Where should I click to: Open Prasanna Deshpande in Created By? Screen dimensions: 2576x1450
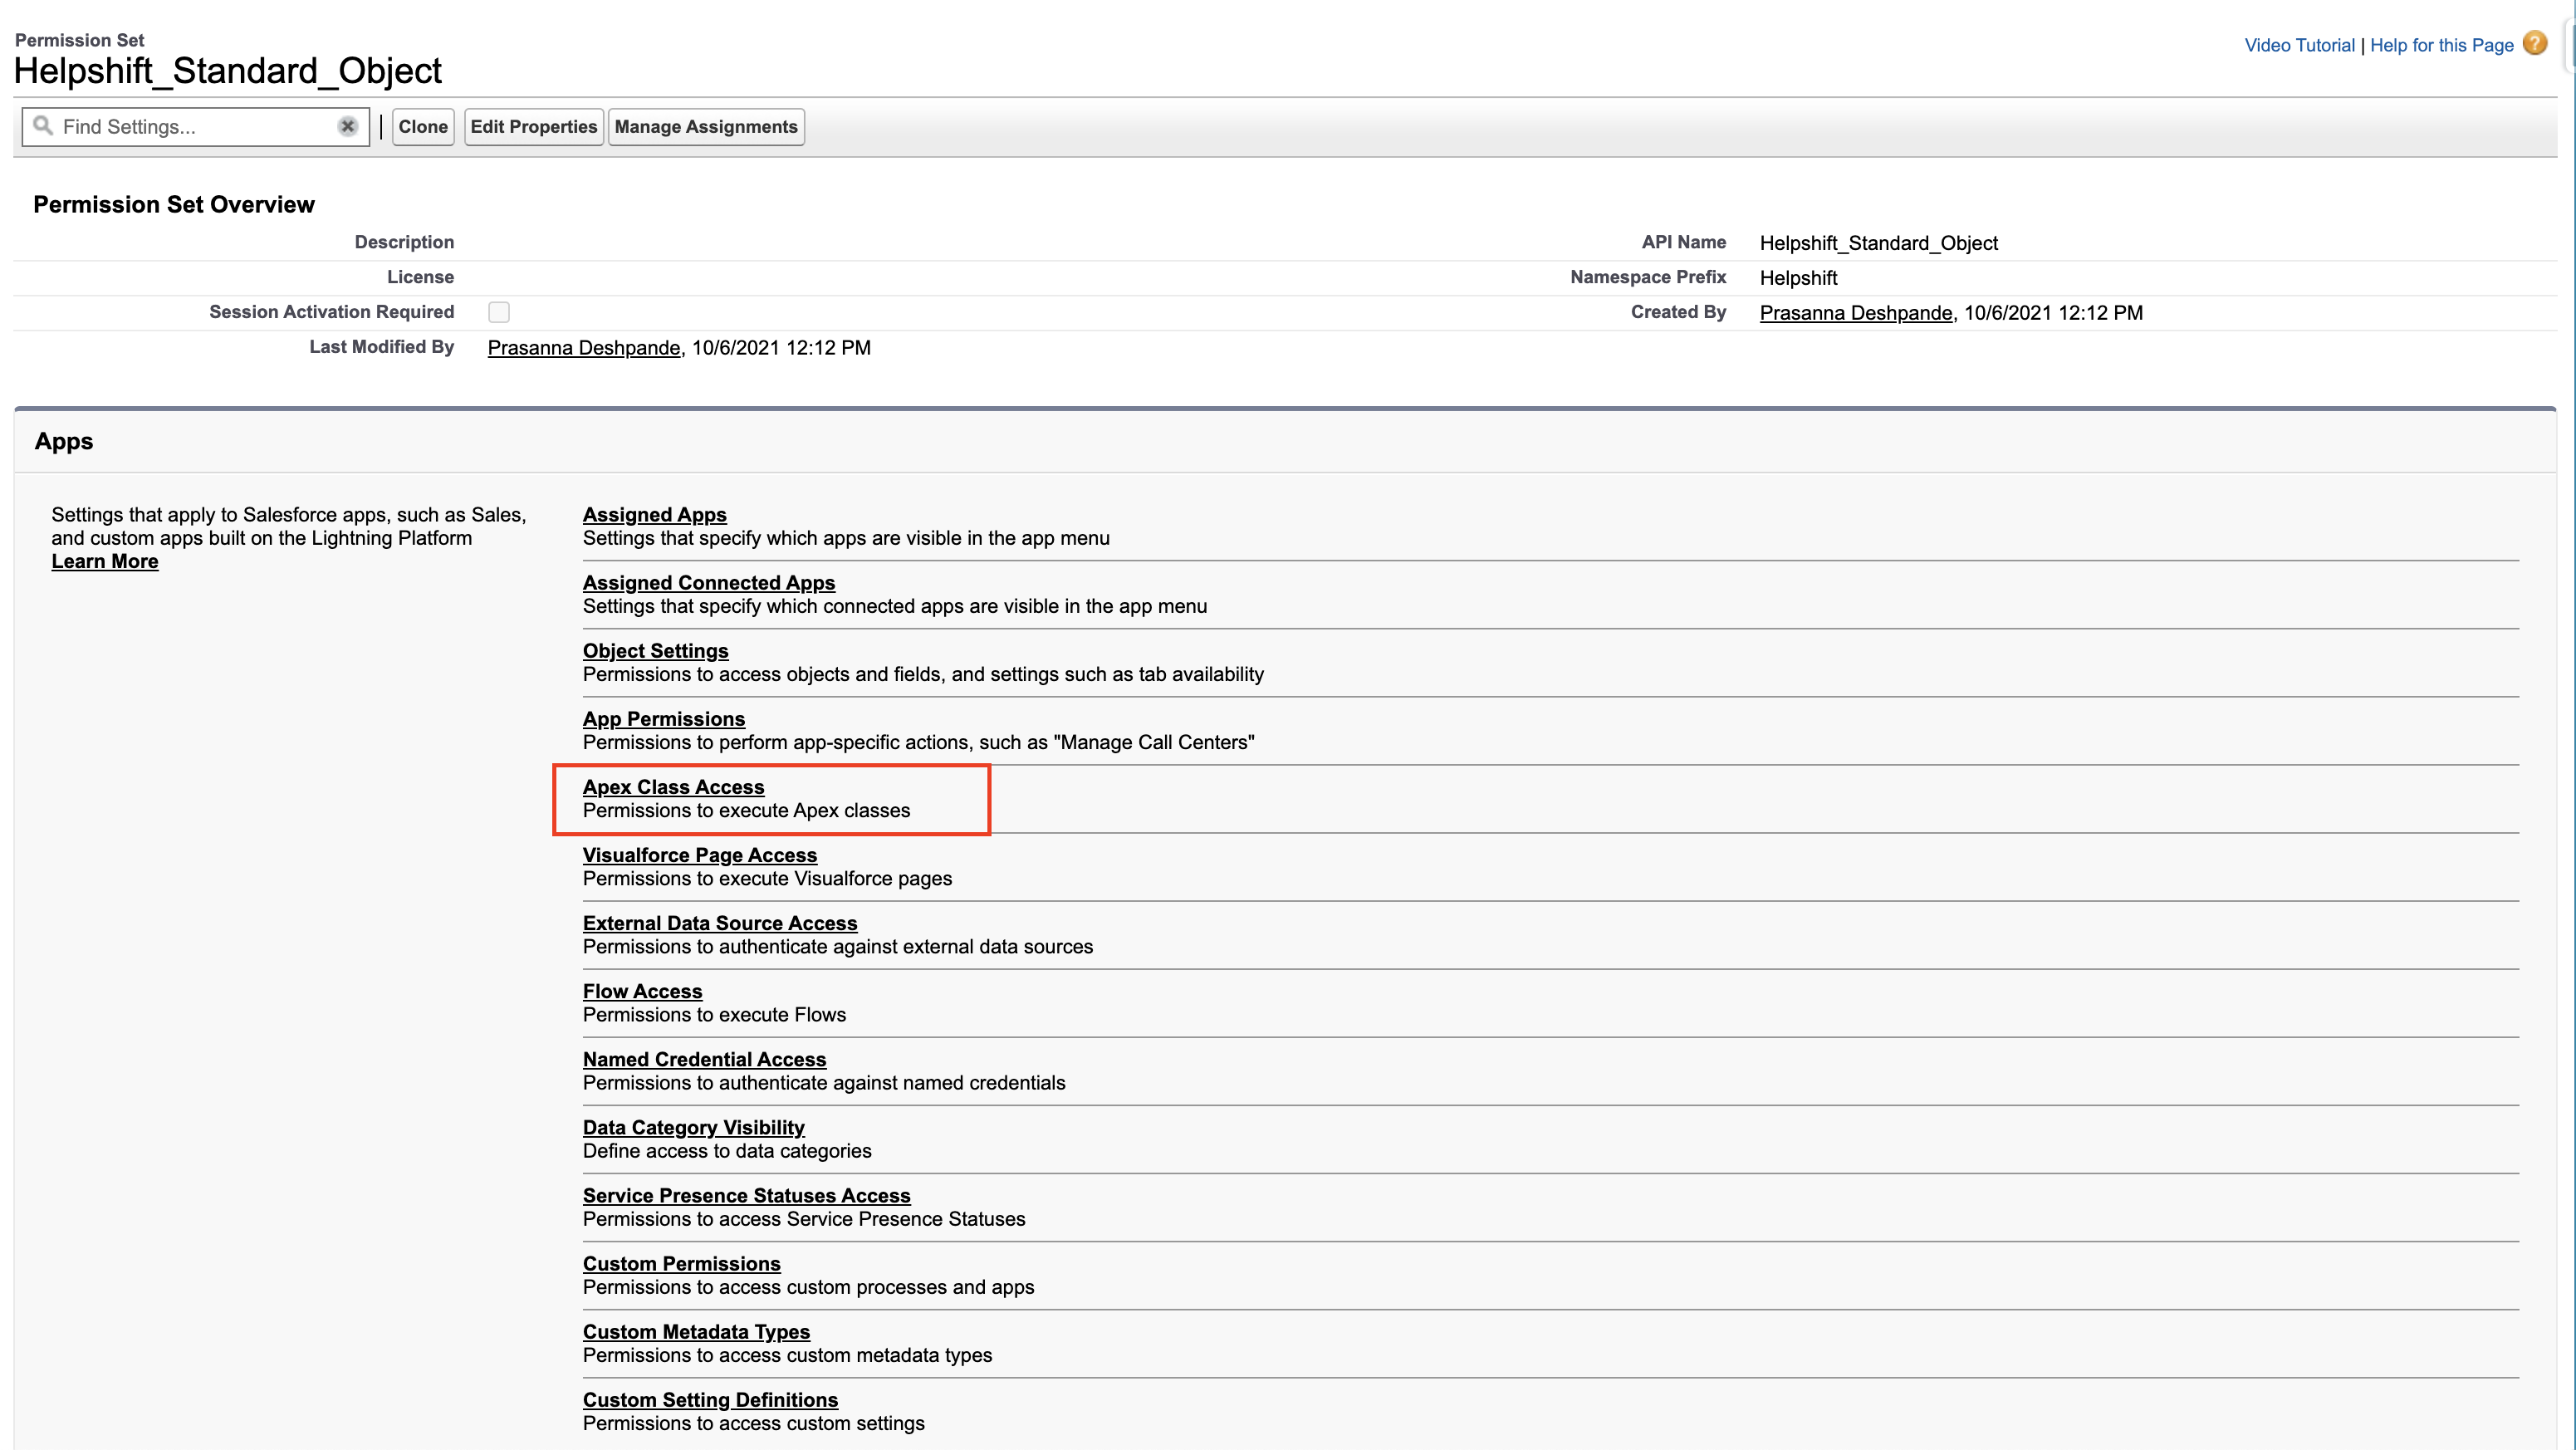point(1855,313)
